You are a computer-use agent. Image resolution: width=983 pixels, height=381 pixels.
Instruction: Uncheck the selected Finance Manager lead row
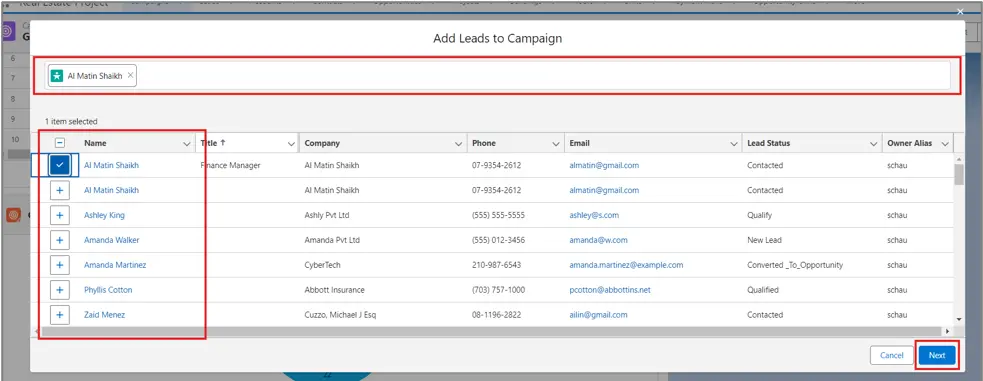(x=60, y=165)
